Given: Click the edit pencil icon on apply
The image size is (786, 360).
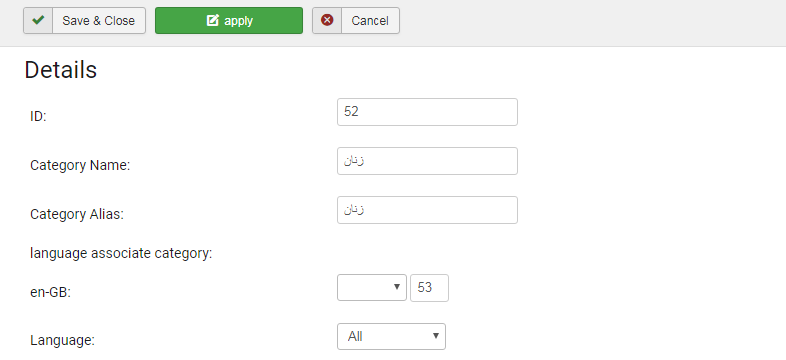Looking at the screenshot, I should point(213,21).
